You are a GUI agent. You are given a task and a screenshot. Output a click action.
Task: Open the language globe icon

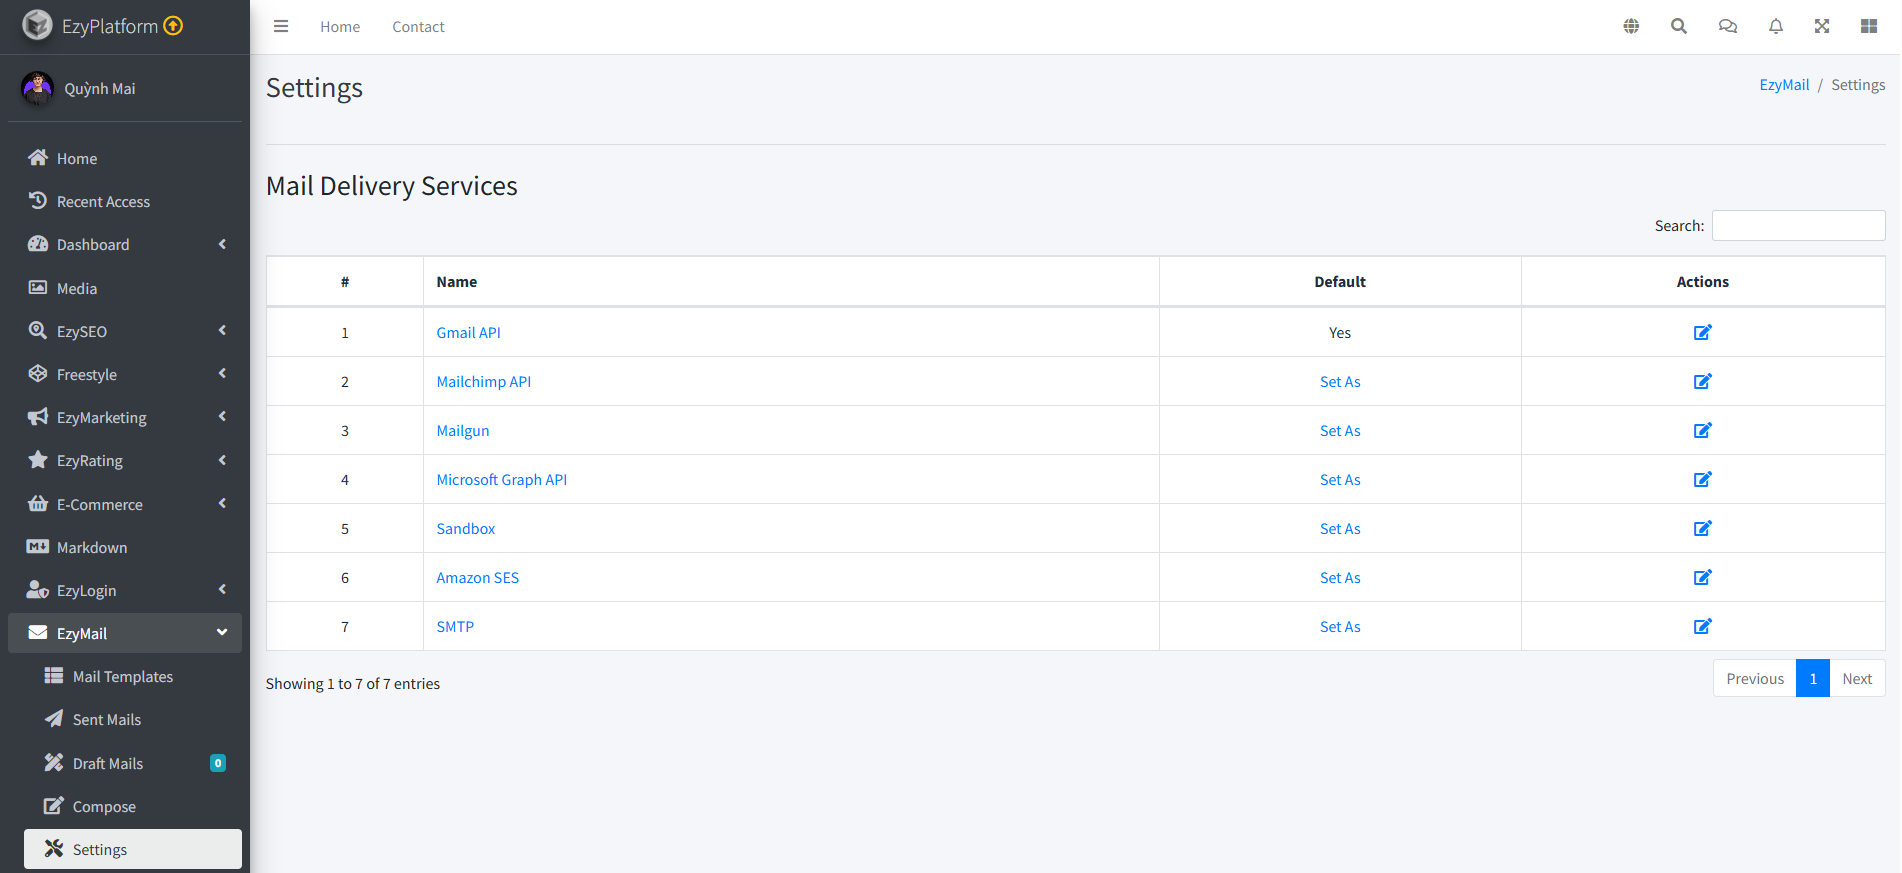[x=1631, y=26]
